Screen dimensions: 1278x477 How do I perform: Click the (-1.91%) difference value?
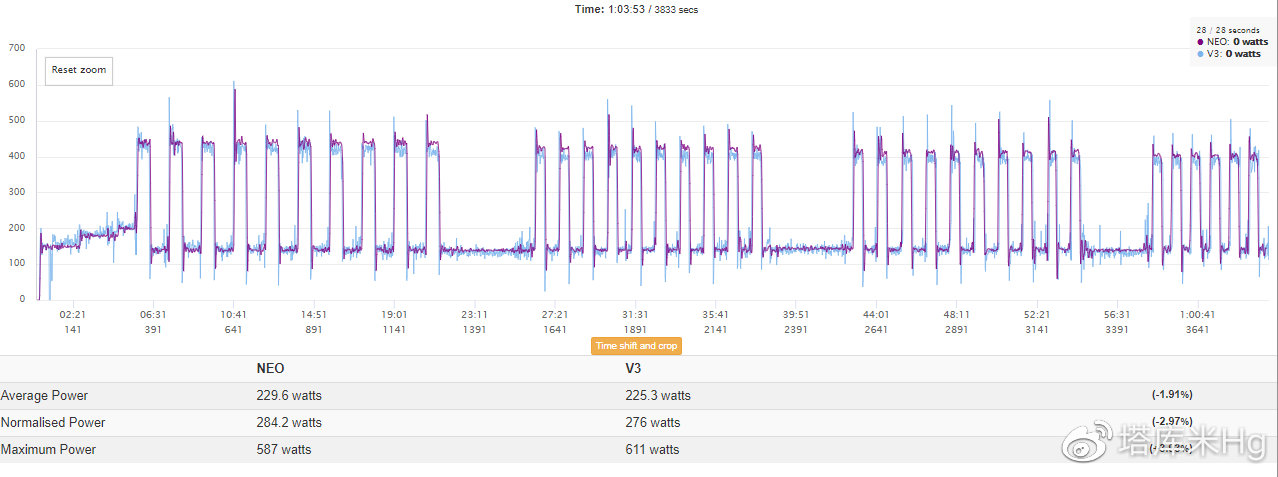(1171, 396)
